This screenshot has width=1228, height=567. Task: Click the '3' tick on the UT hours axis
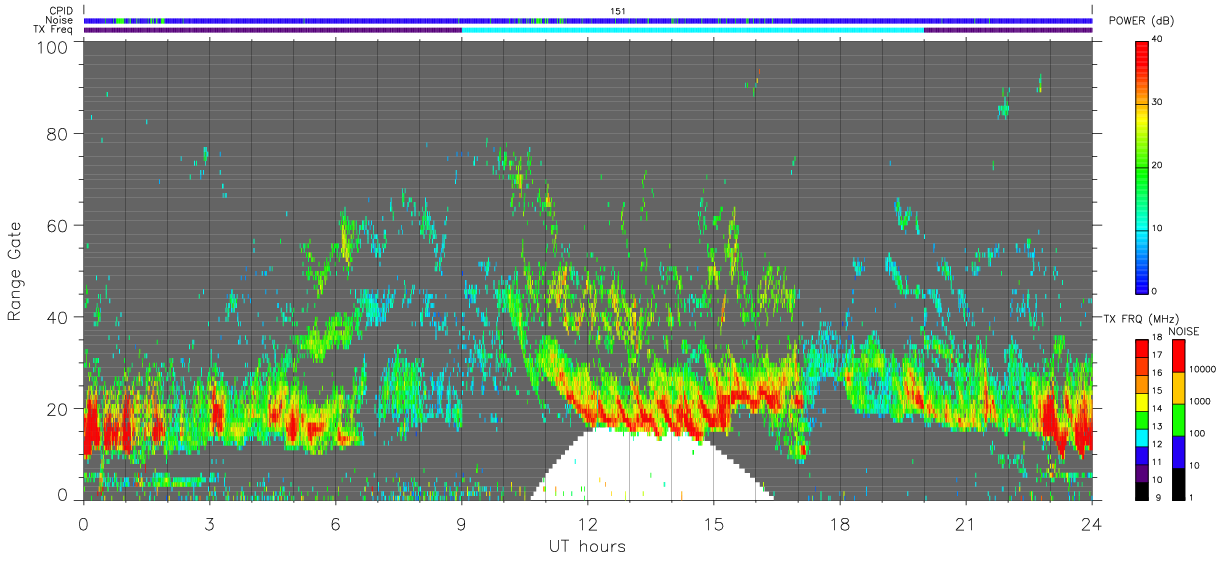(209, 523)
